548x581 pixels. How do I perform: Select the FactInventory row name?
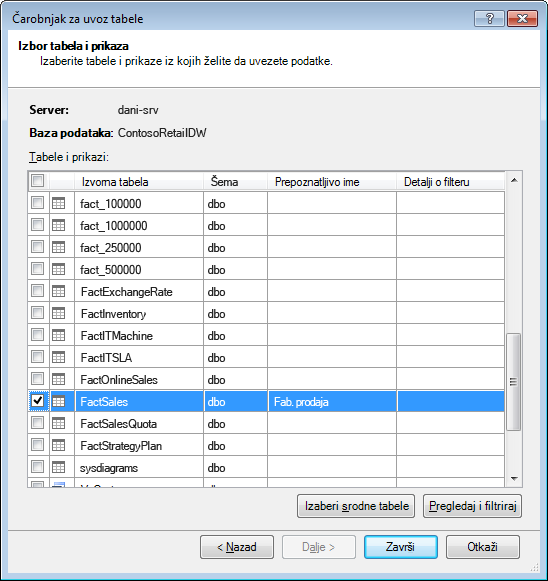113,314
